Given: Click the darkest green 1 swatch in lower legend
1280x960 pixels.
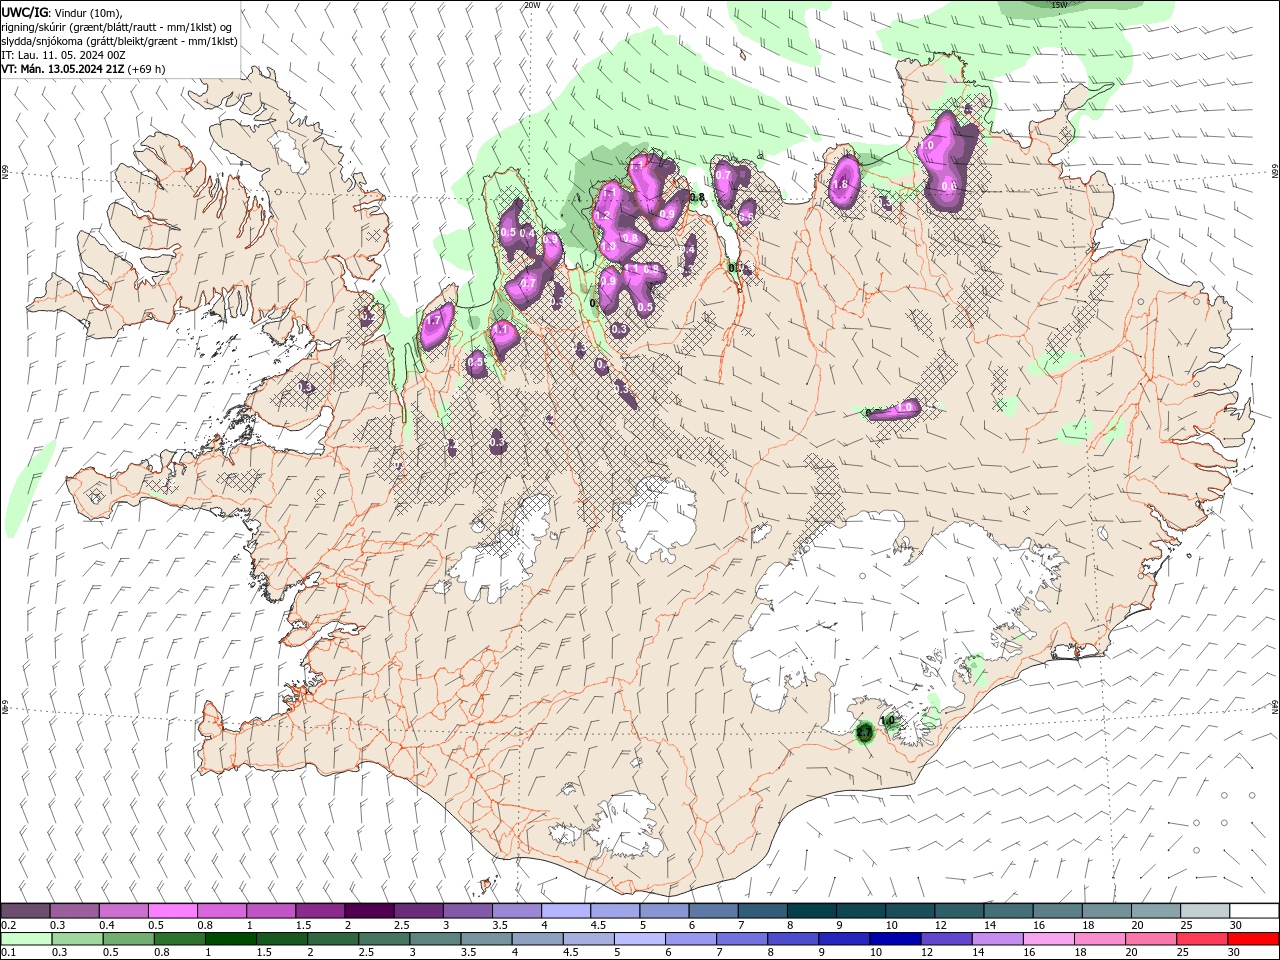Looking at the screenshot, I should (231, 939).
